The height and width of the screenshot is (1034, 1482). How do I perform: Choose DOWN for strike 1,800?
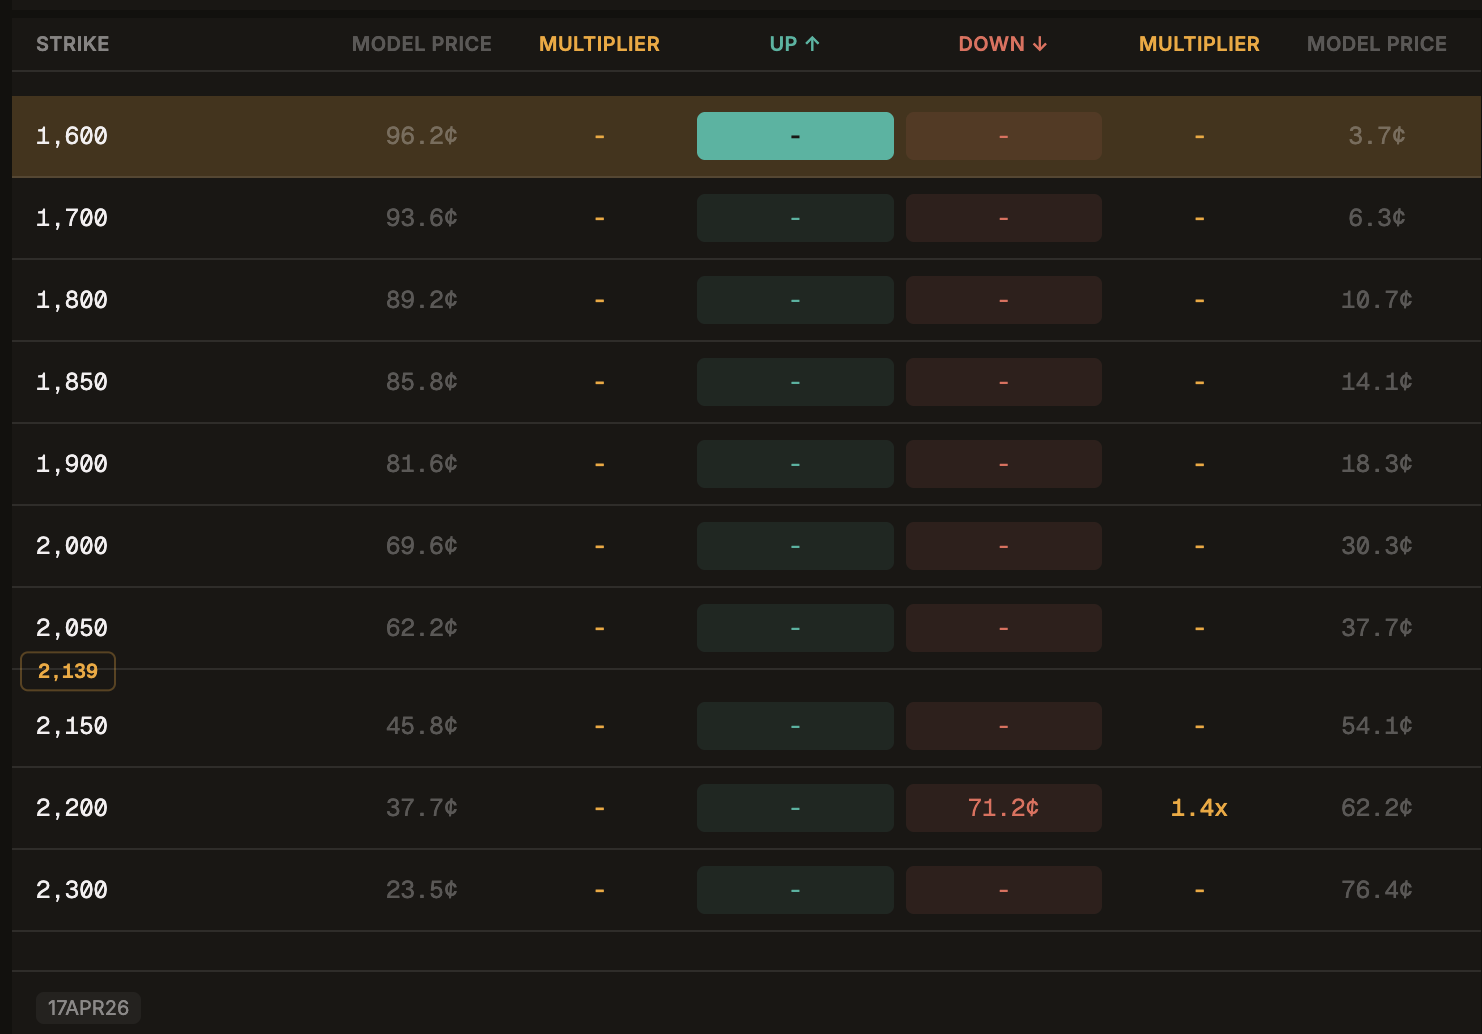tap(1004, 300)
